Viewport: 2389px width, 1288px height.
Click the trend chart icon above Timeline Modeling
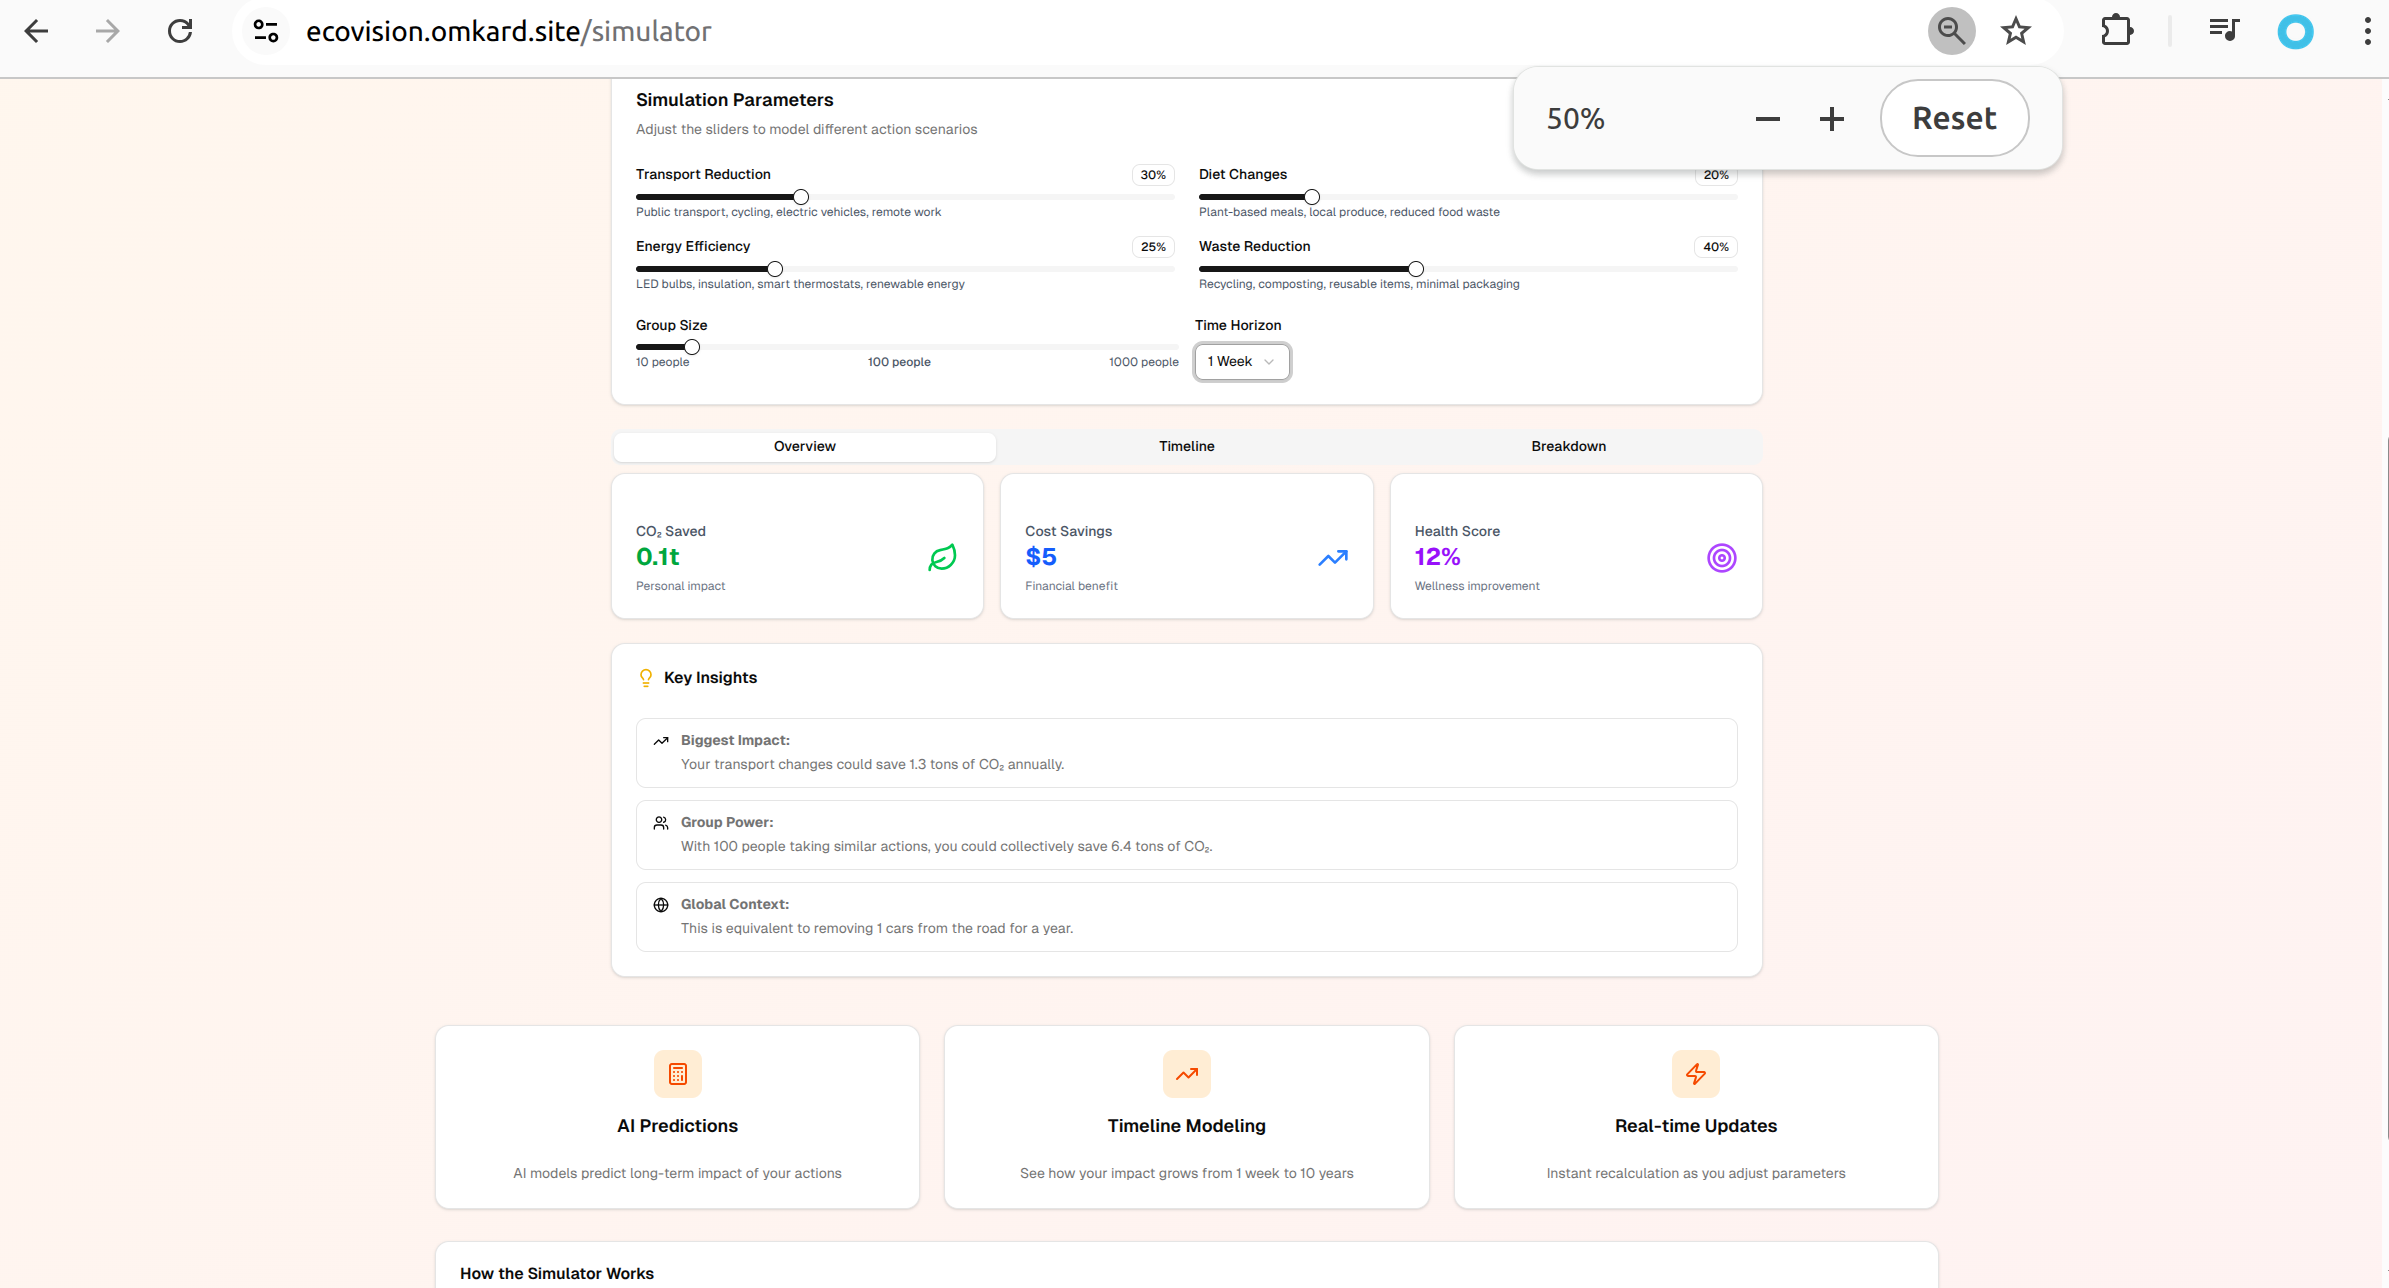click(x=1187, y=1074)
